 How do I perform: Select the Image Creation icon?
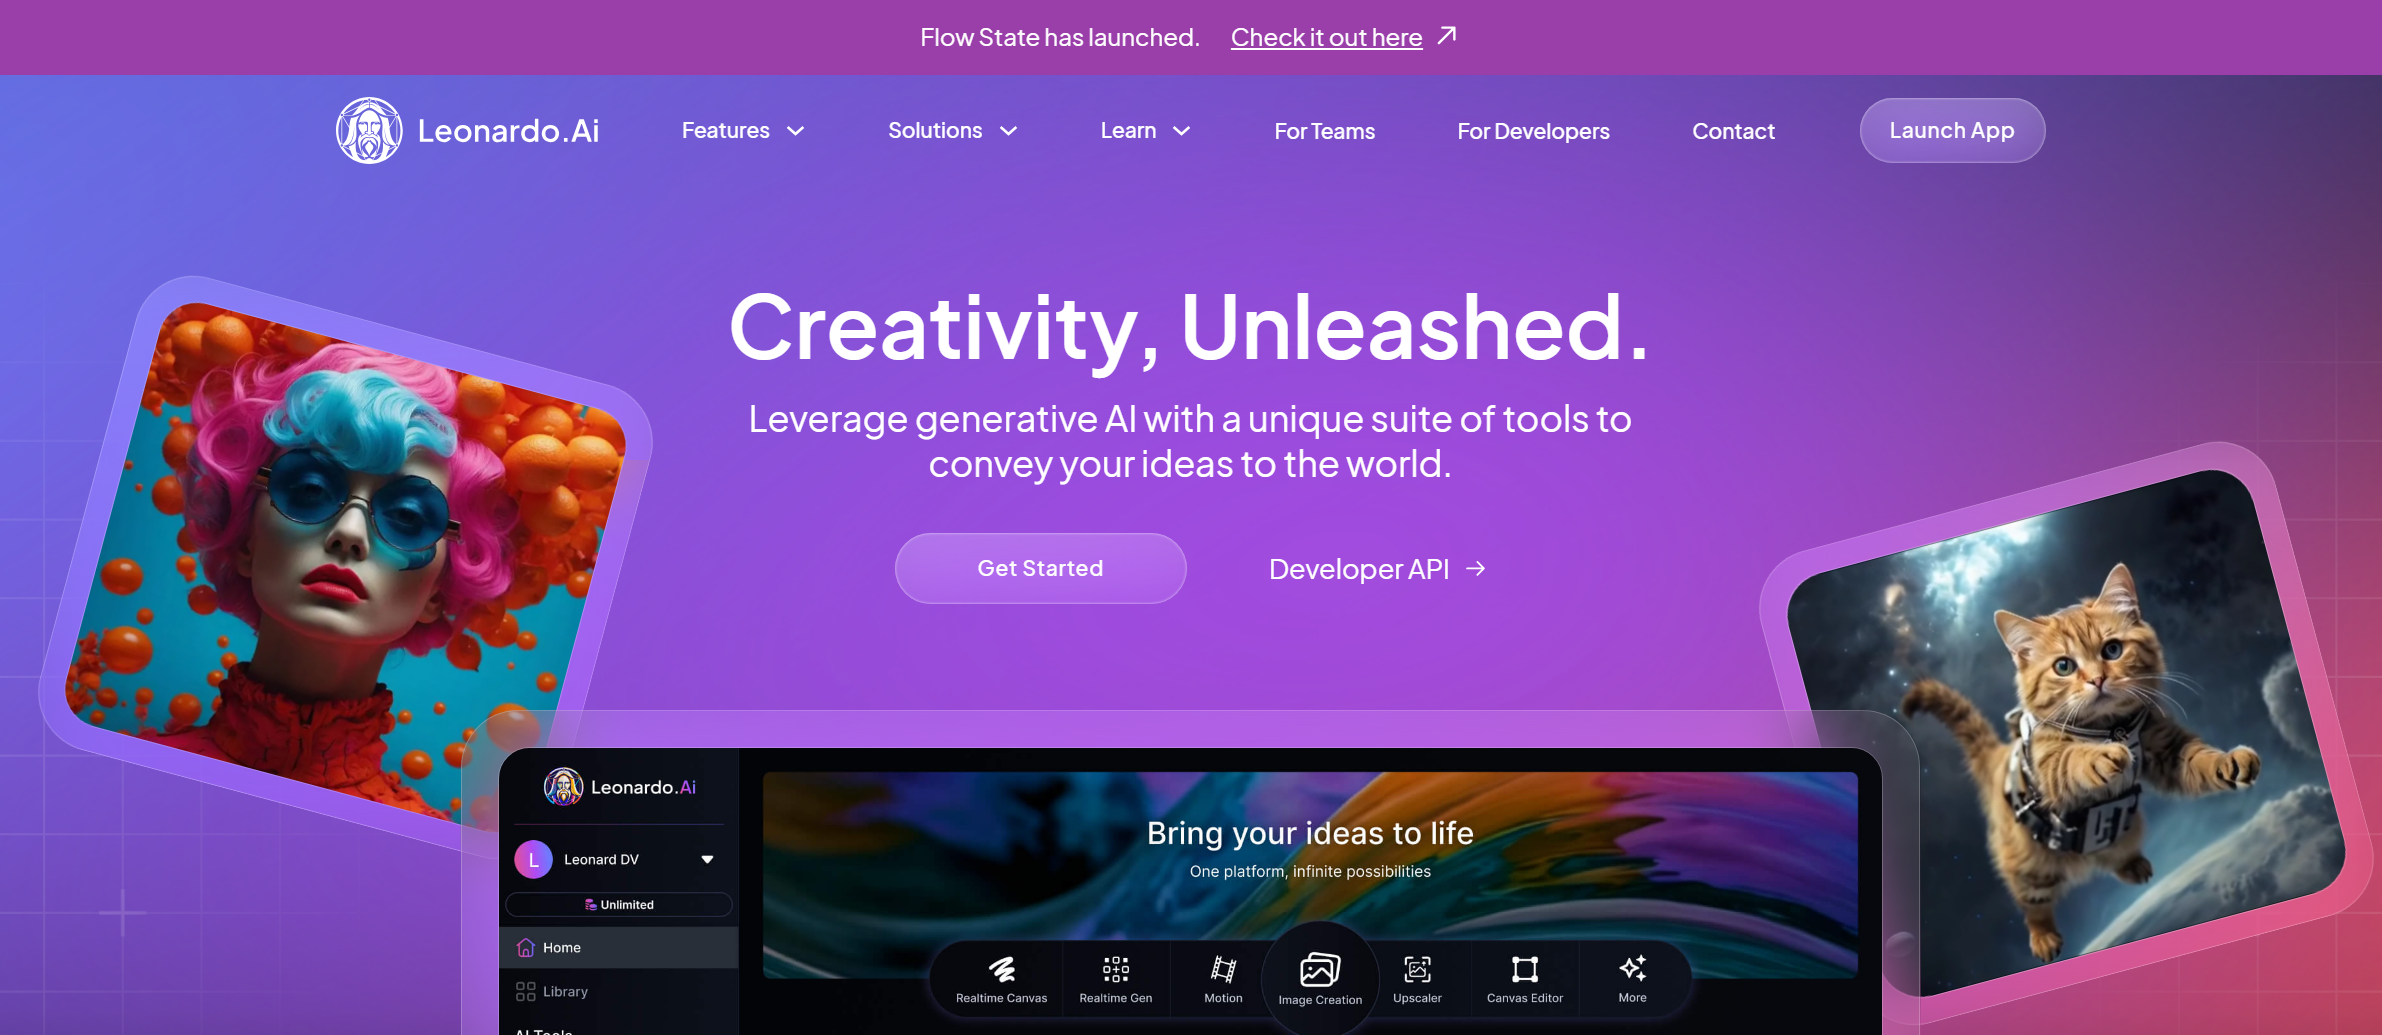tap(1320, 969)
